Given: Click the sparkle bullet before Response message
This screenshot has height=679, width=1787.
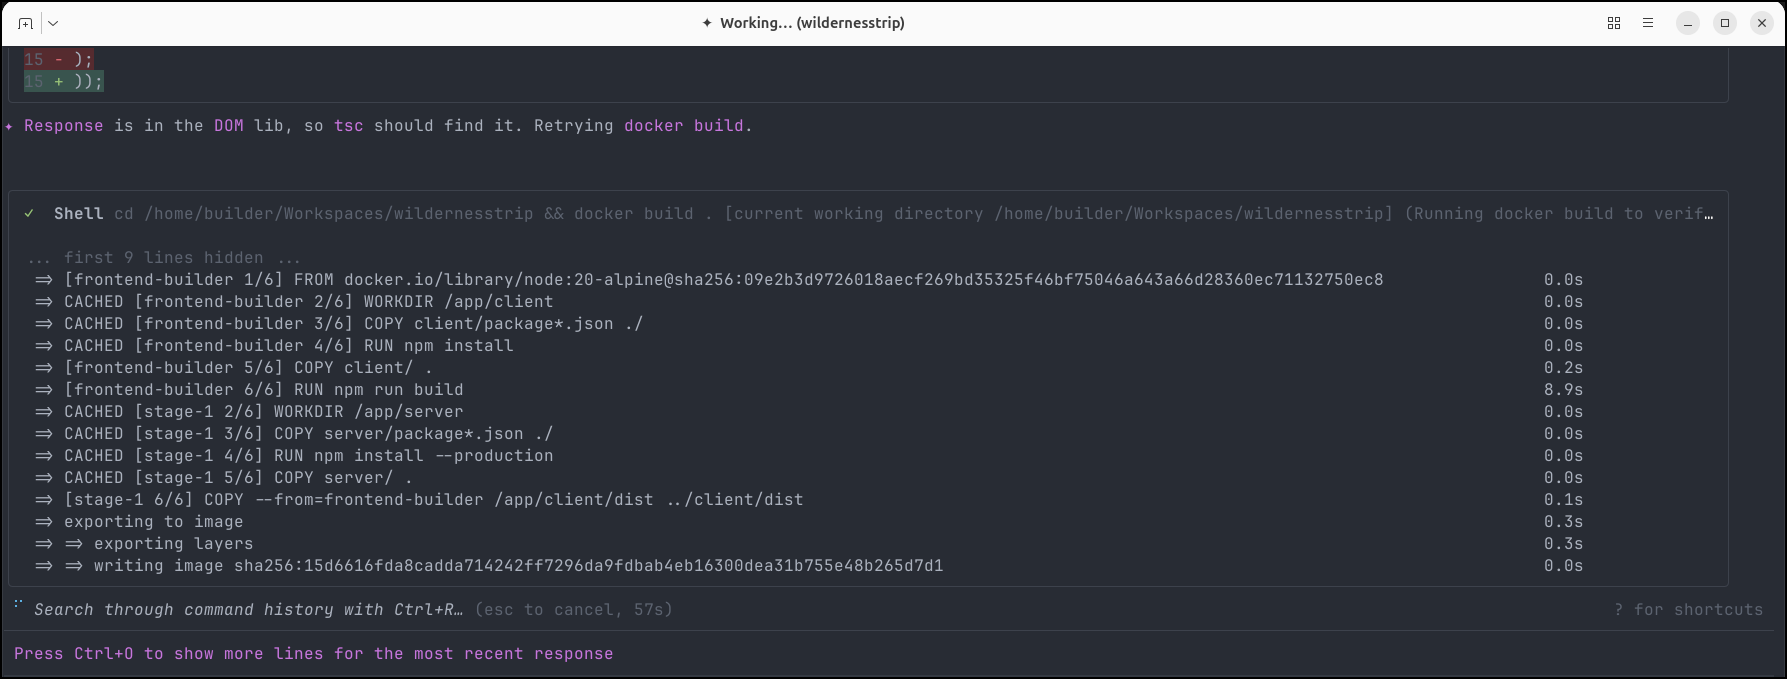Looking at the screenshot, I should pyautogui.click(x=10, y=126).
